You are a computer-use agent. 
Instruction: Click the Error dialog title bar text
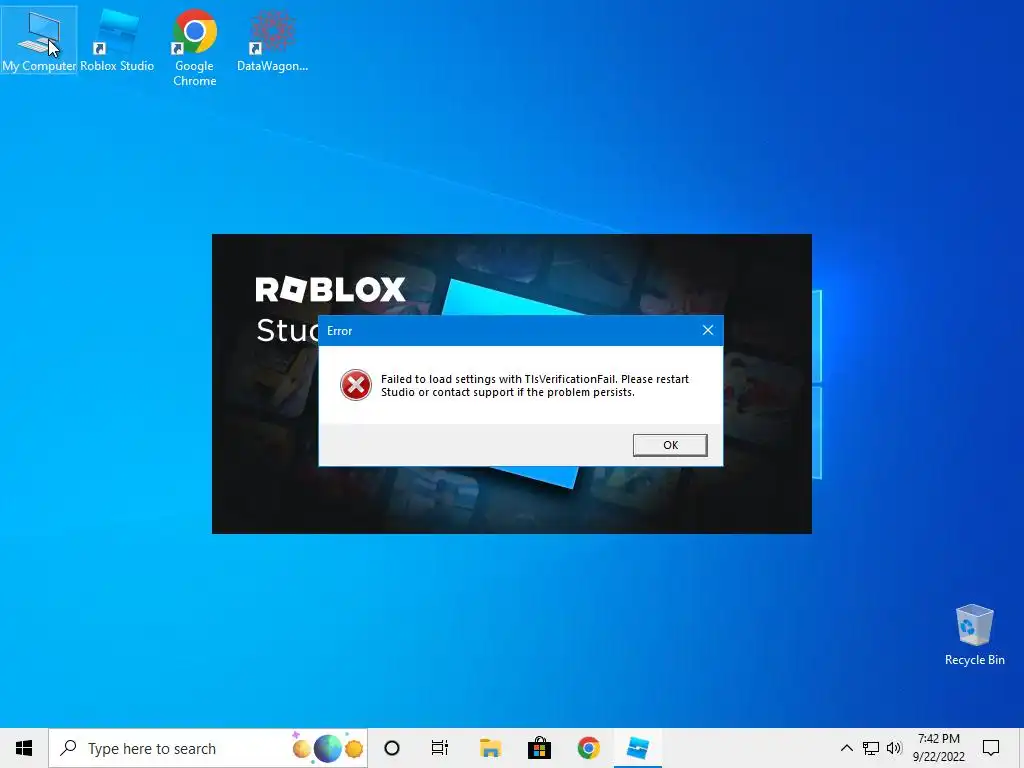(340, 331)
